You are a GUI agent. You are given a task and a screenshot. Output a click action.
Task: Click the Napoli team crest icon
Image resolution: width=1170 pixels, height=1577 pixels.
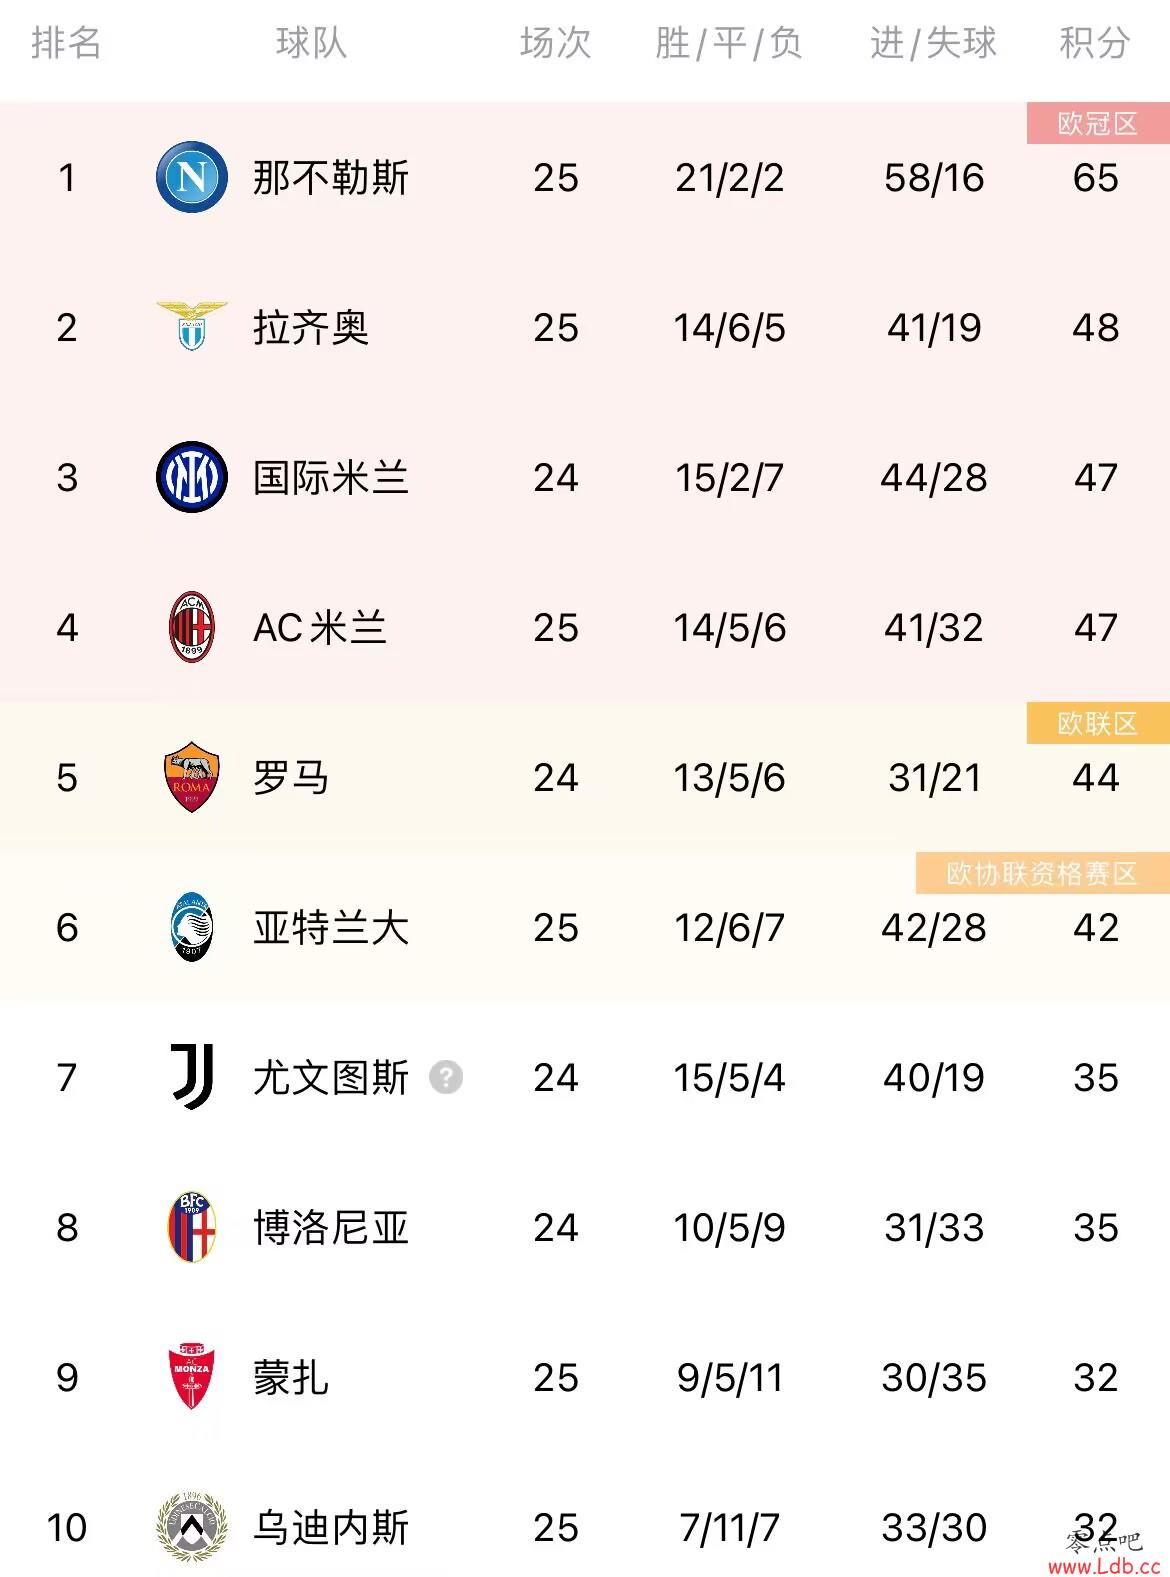coord(192,177)
